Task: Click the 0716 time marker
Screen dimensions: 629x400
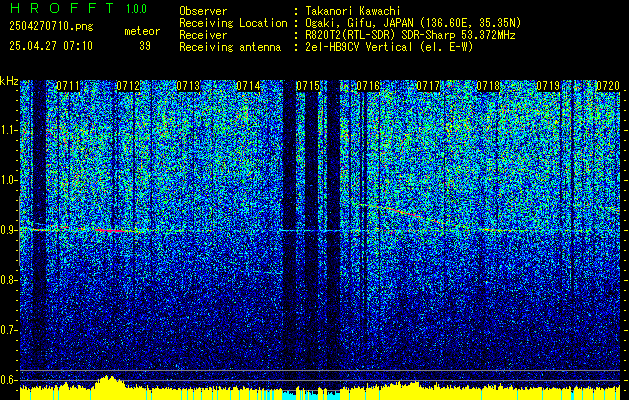Action: [x=368, y=86]
